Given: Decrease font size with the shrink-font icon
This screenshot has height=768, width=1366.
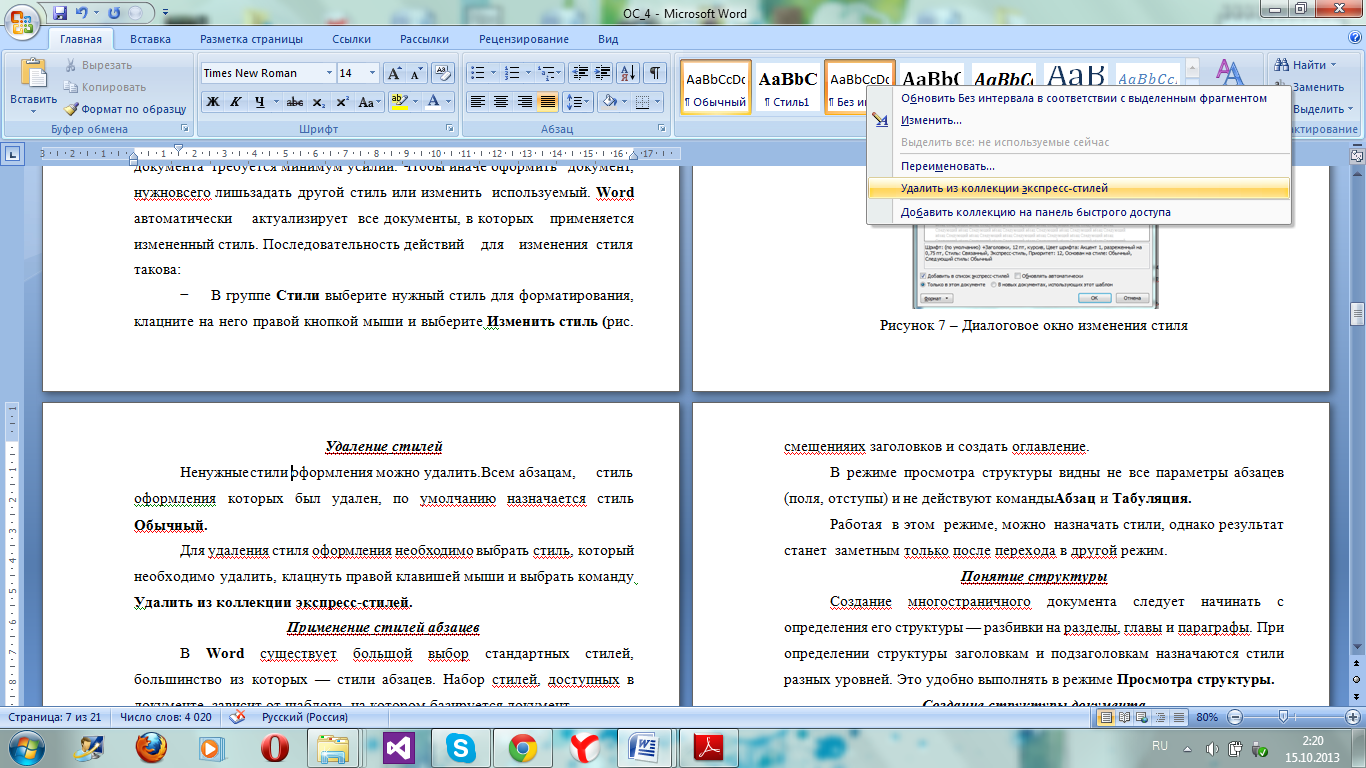Looking at the screenshot, I should (x=414, y=73).
